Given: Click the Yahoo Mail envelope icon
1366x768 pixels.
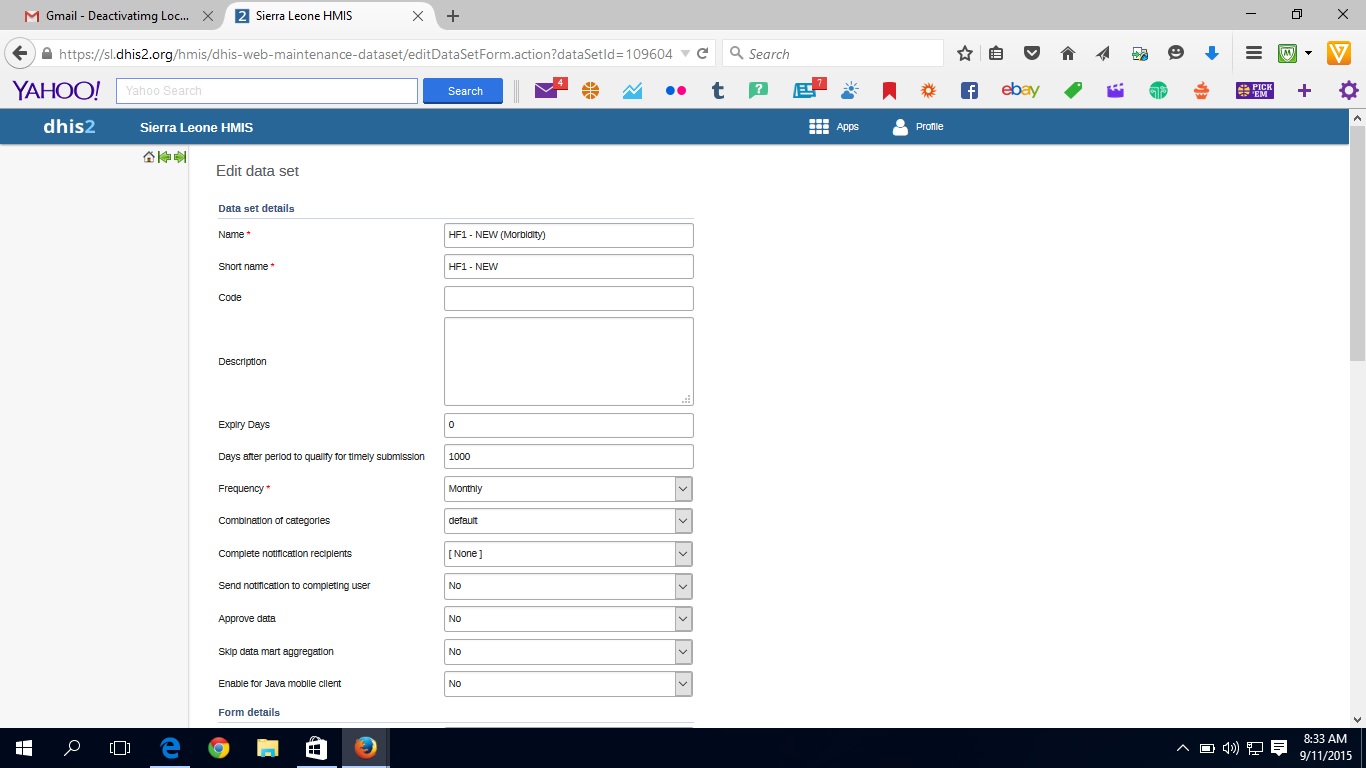Looking at the screenshot, I should click(x=546, y=91).
